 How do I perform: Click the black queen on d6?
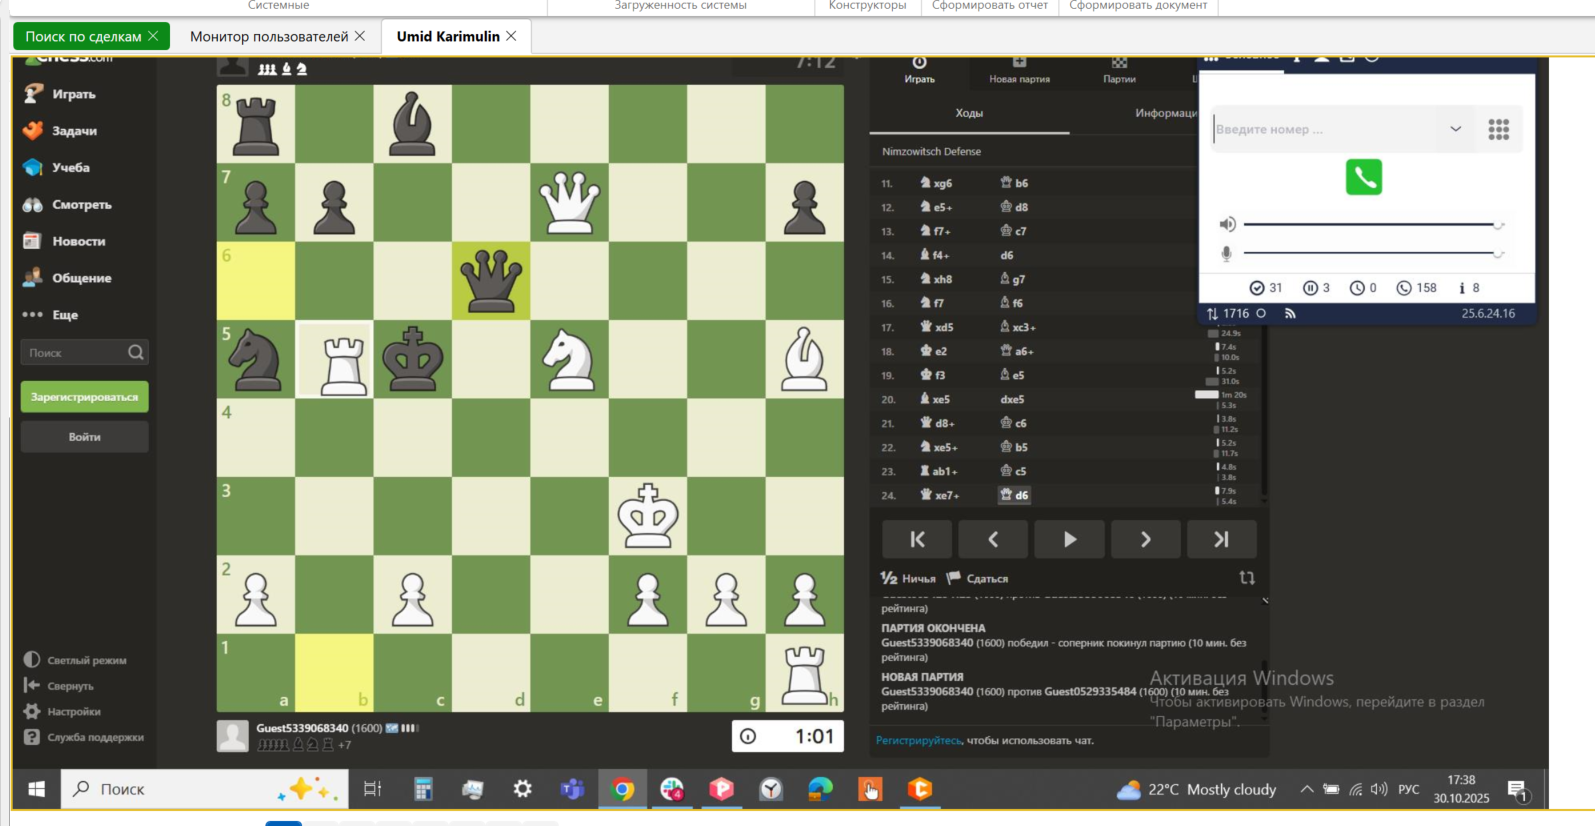tap(491, 280)
